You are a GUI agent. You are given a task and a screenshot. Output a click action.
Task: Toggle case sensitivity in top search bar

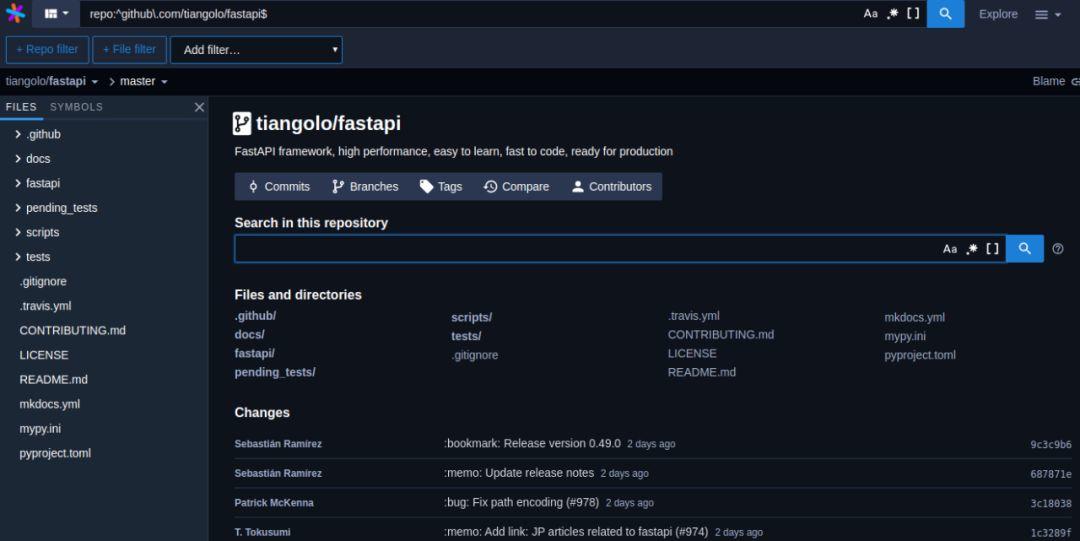tap(871, 14)
